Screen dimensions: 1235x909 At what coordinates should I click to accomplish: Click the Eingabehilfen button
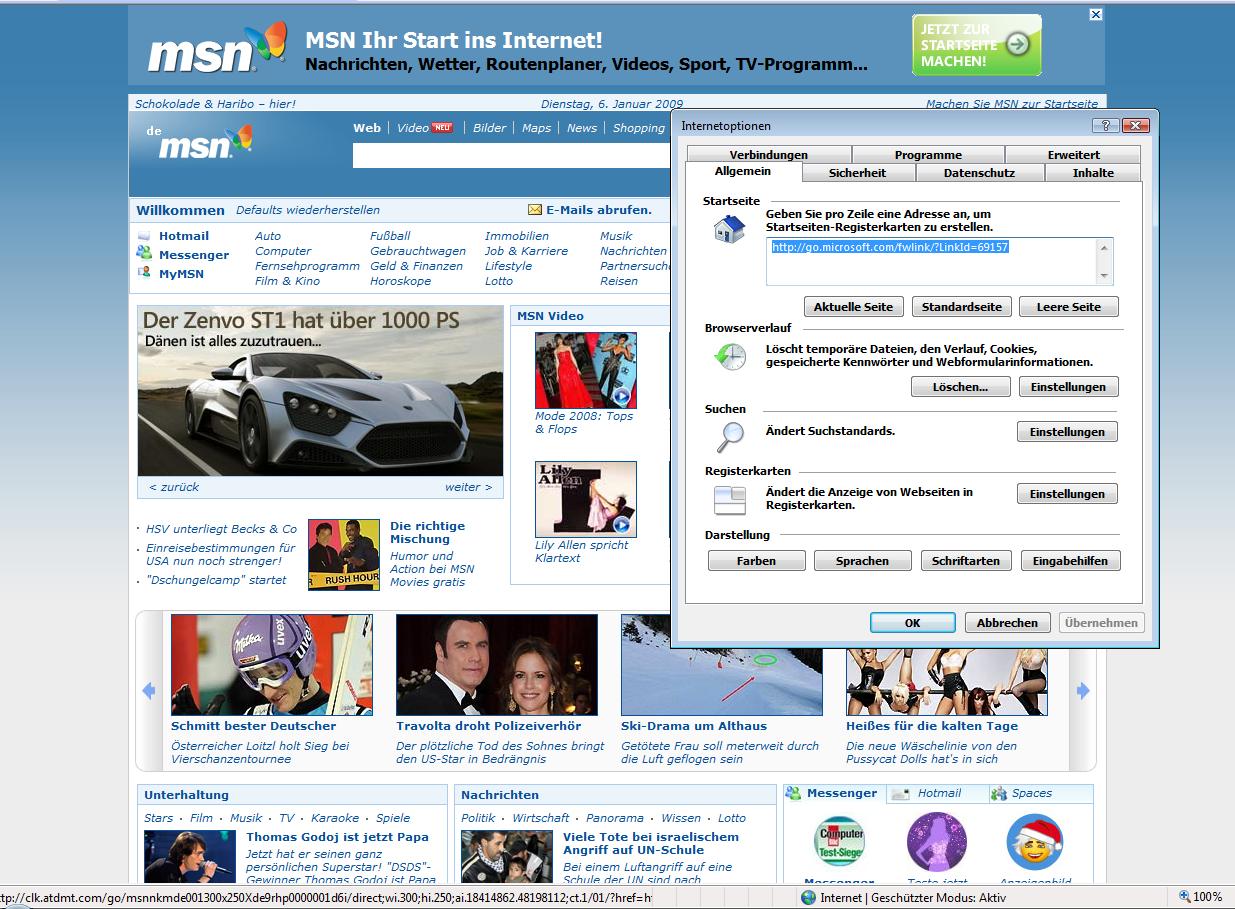[1070, 561]
